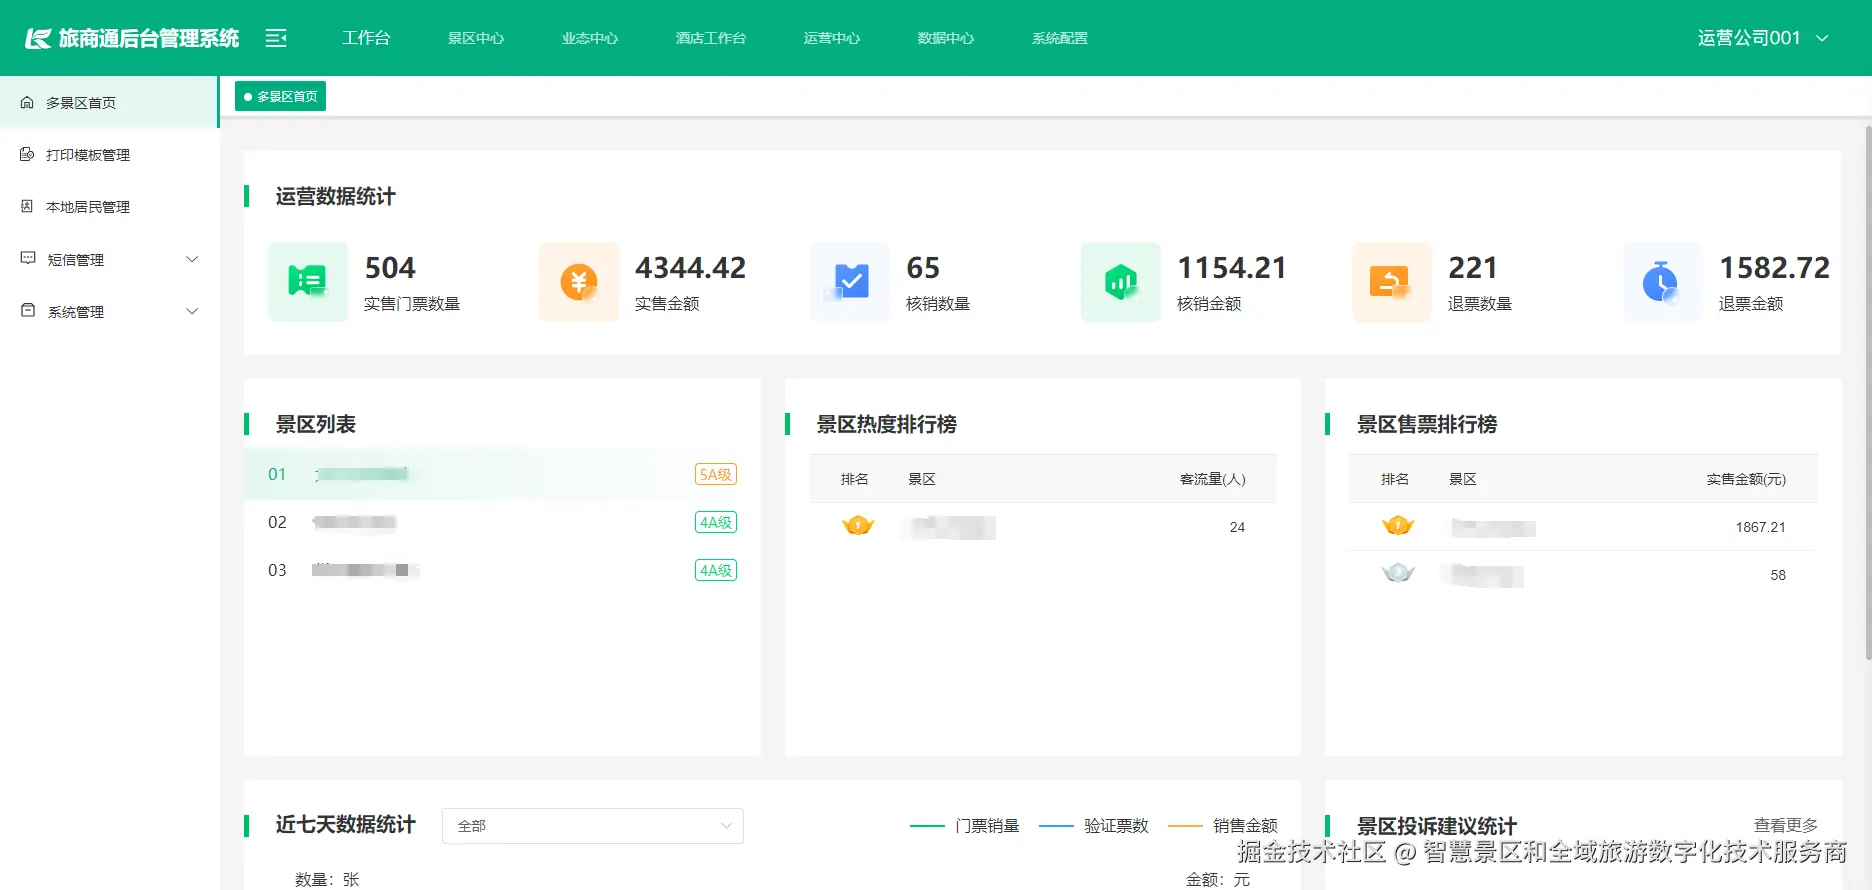Click the SMS management message icon
The height and width of the screenshot is (890, 1872).
28,258
